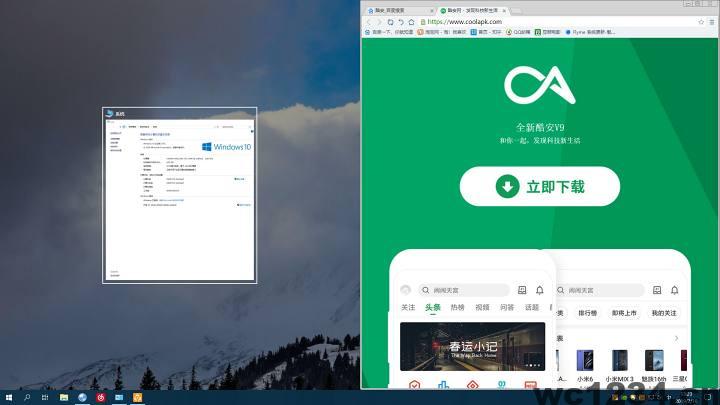
Task: Open the Ryine bookmark
Action: pos(590,32)
